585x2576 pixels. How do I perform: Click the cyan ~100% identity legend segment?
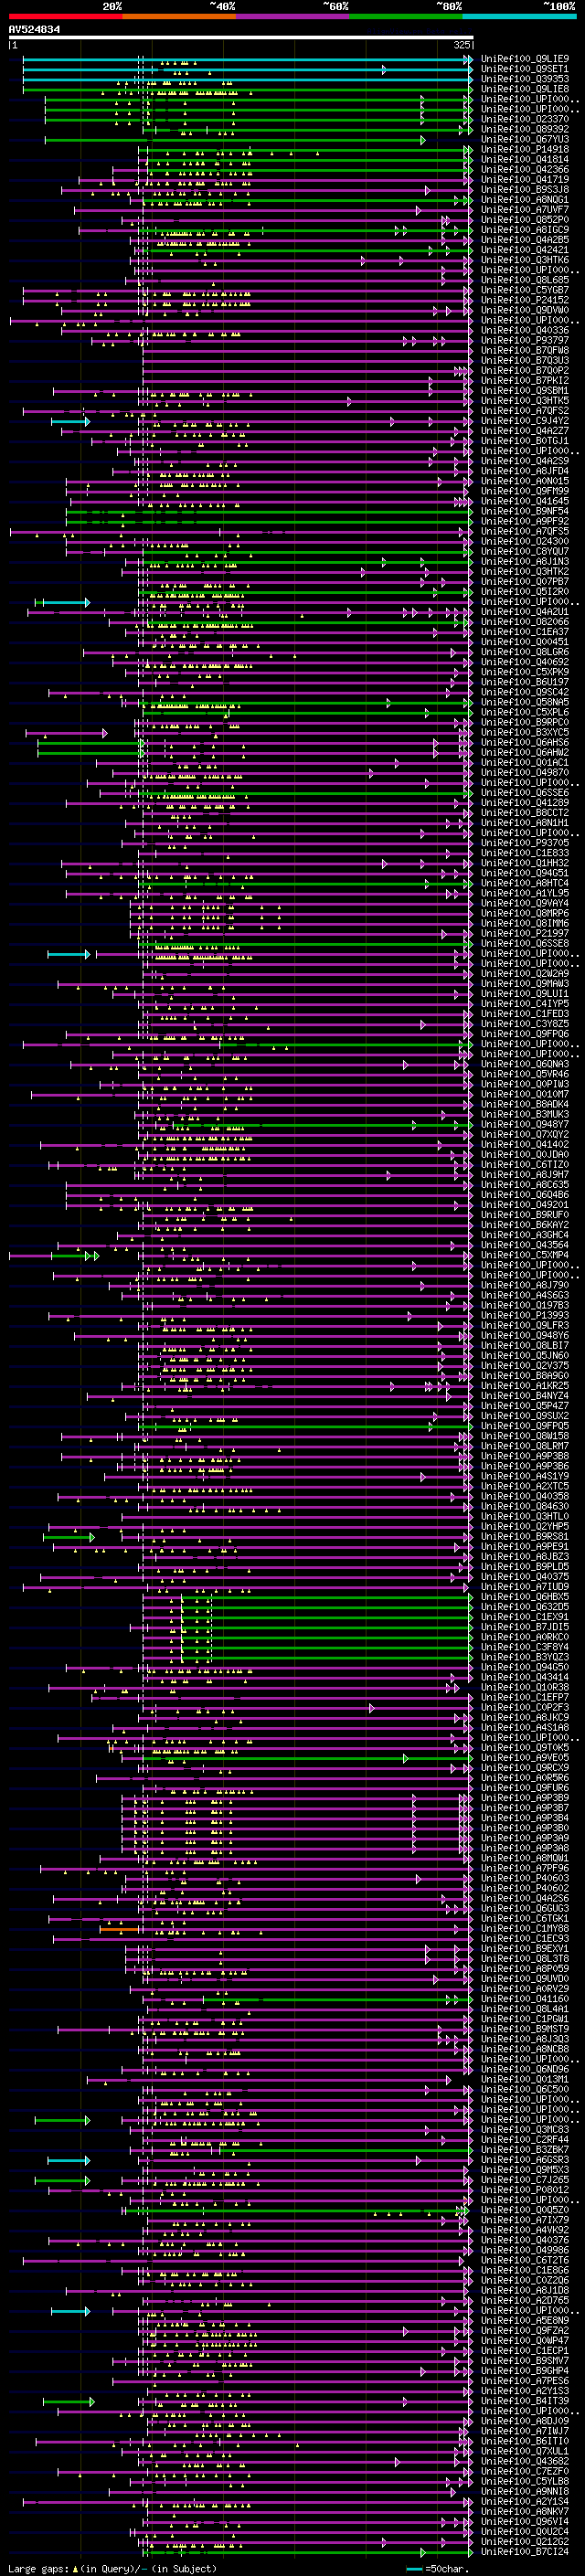coord(519,16)
